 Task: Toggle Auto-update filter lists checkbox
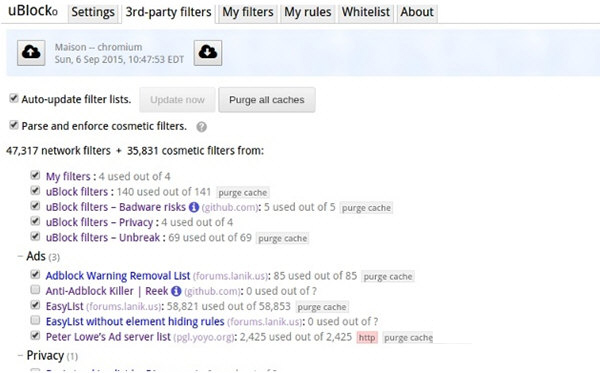pyautogui.click(x=14, y=98)
